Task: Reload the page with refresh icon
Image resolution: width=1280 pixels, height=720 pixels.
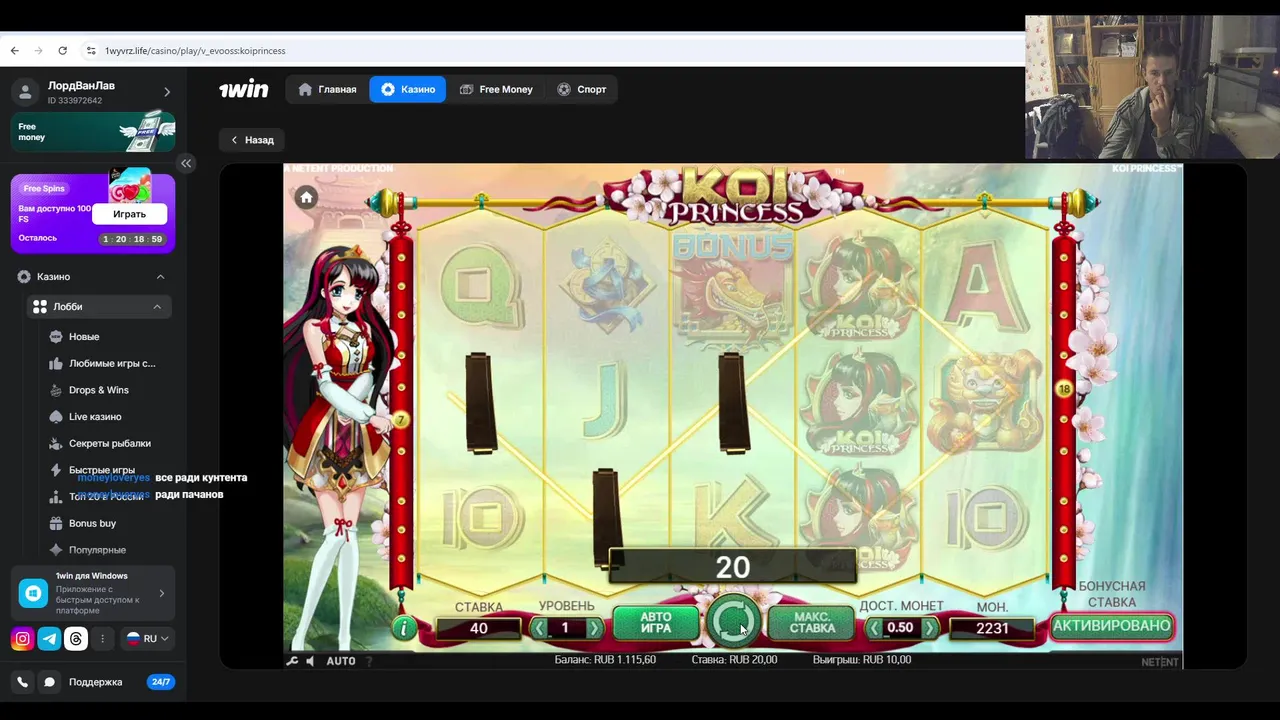Action: (x=63, y=50)
